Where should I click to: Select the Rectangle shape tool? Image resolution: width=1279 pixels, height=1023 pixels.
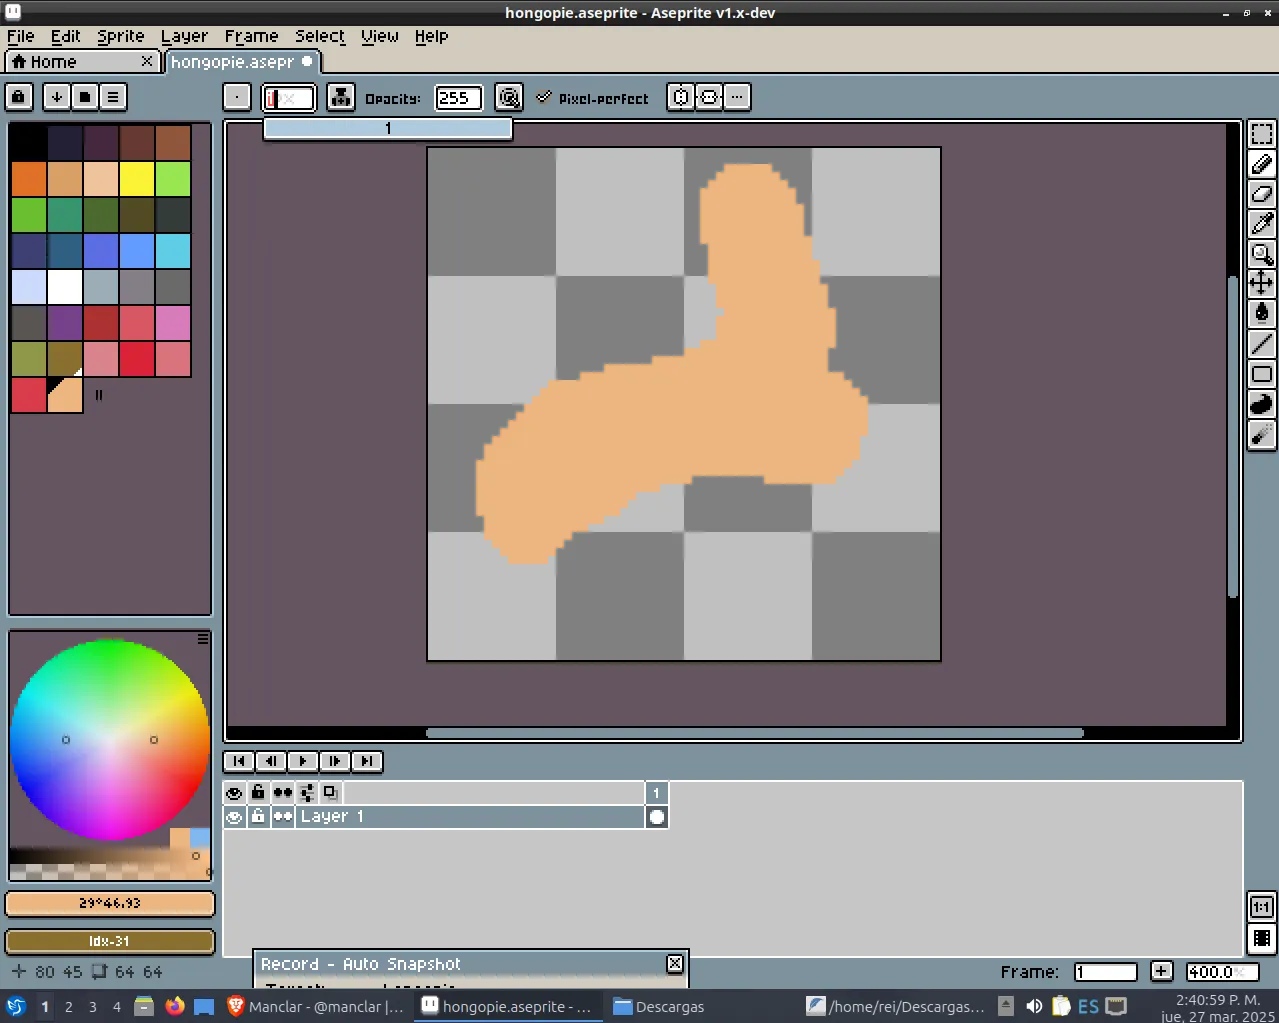pos(1262,374)
